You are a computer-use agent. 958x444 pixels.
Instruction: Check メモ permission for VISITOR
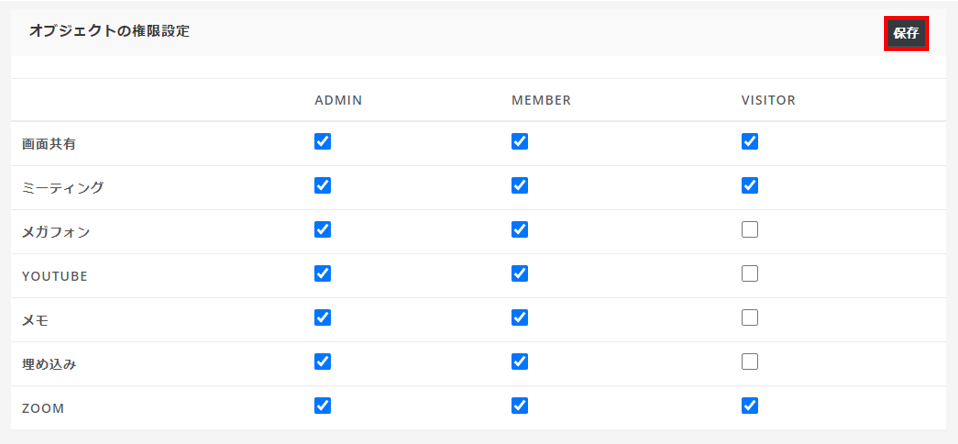(750, 318)
